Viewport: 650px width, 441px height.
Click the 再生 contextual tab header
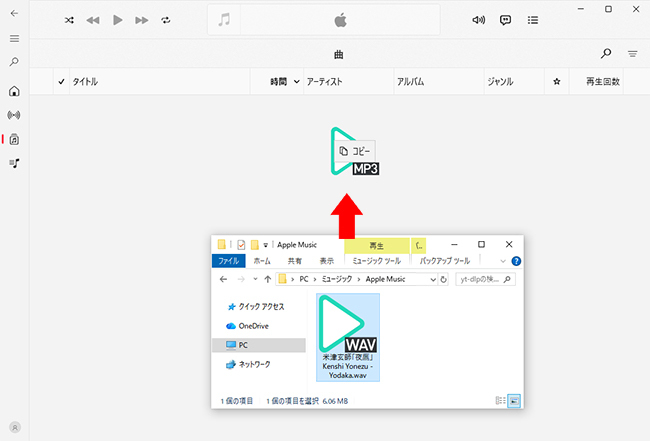376,245
